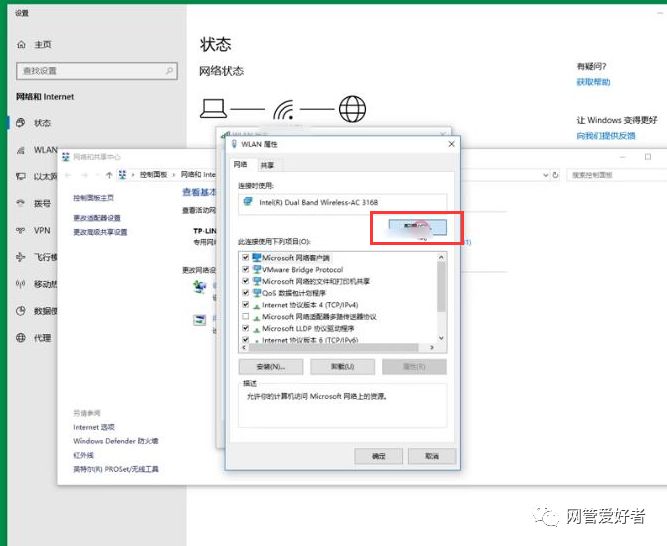Screen dimensions: 667x546
Task: Toggle Internet Protocol Version 6 (TCP/IPv6) checkbox
Action: coord(245,340)
